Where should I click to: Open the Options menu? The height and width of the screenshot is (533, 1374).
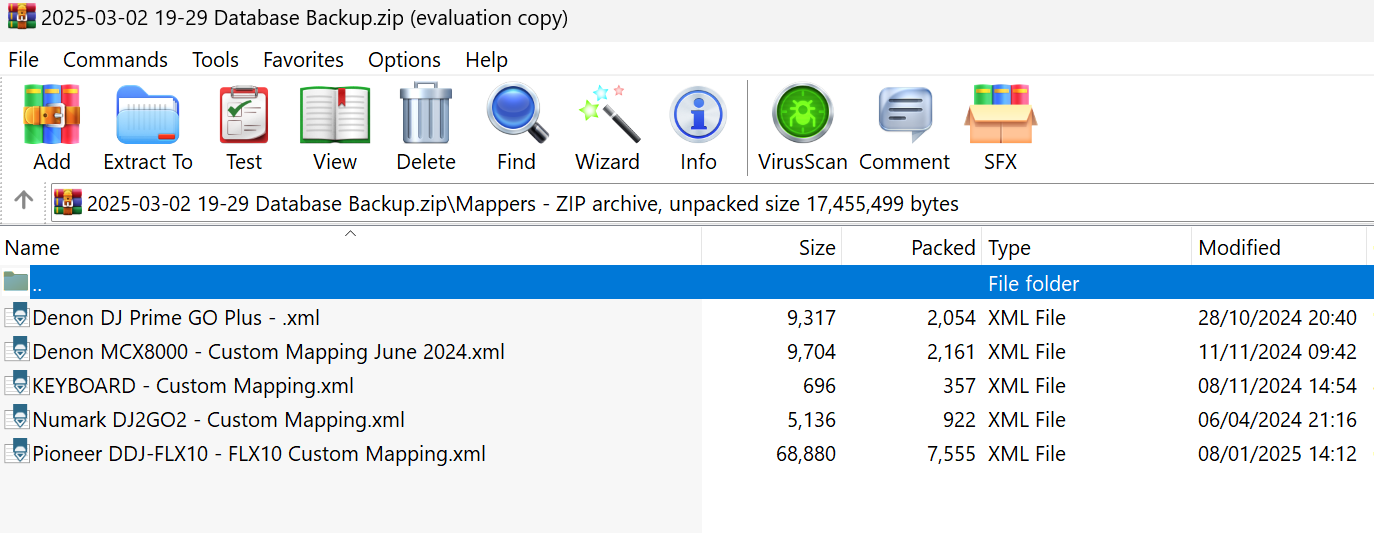405,60
